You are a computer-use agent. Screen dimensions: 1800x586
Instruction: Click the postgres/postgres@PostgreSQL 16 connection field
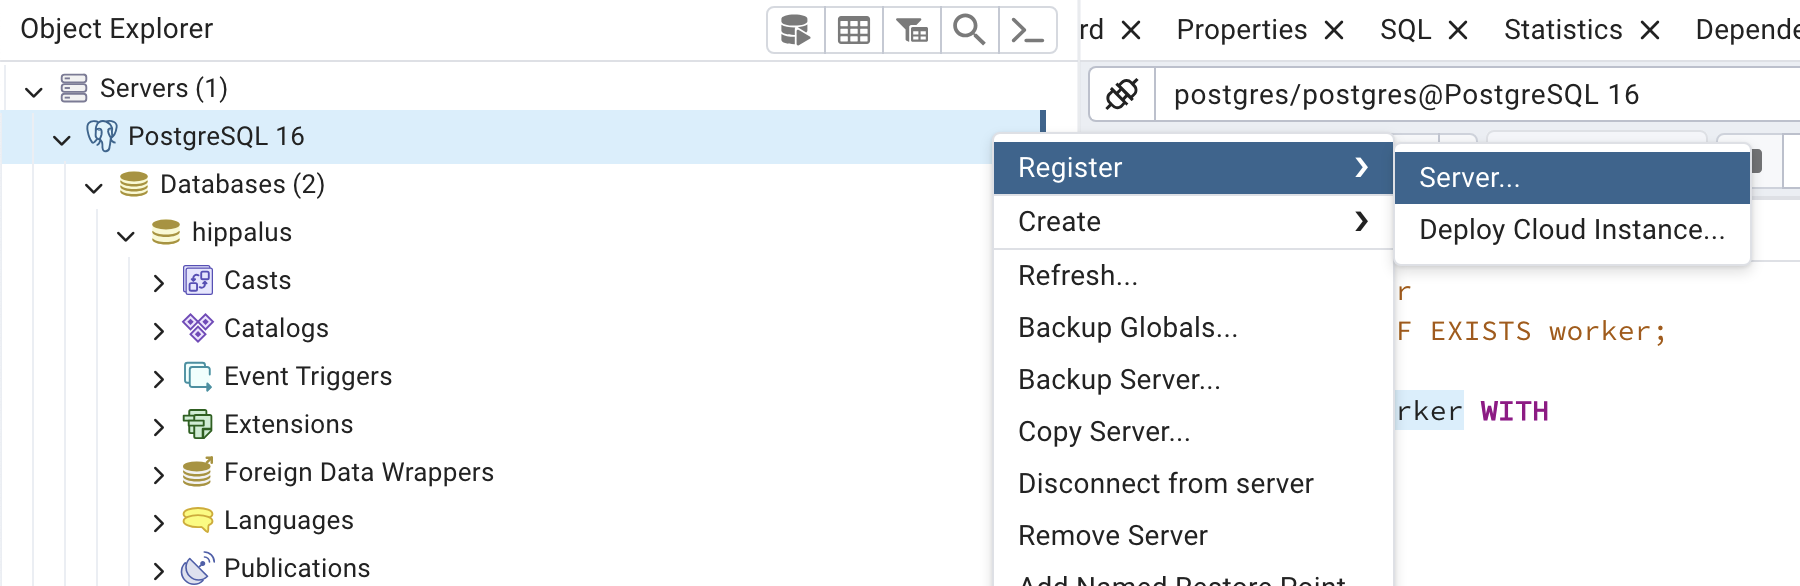[1477, 95]
